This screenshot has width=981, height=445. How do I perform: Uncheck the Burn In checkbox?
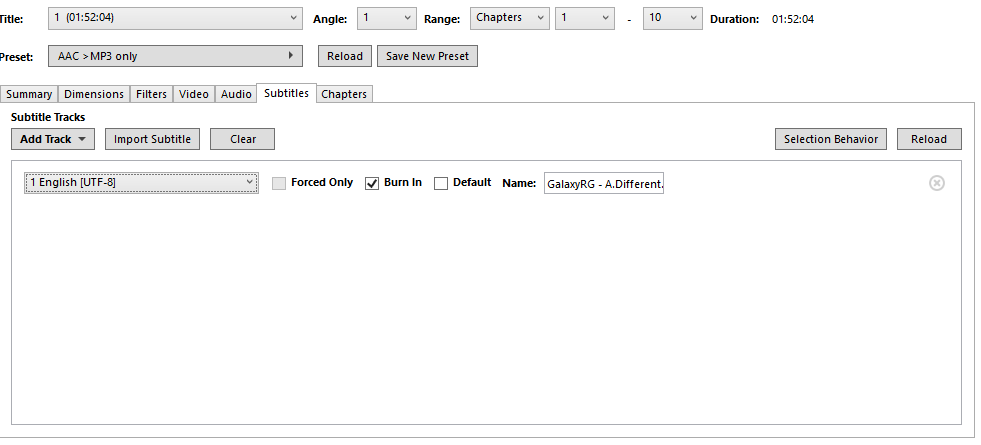pos(372,183)
